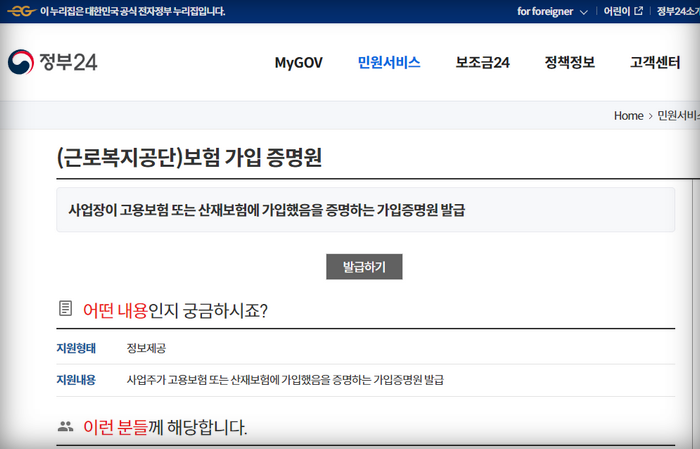The image size is (700, 449).
Task: Click the people icon beside 이런 분들께 해당합니다
Action: click(x=66, y=427)
